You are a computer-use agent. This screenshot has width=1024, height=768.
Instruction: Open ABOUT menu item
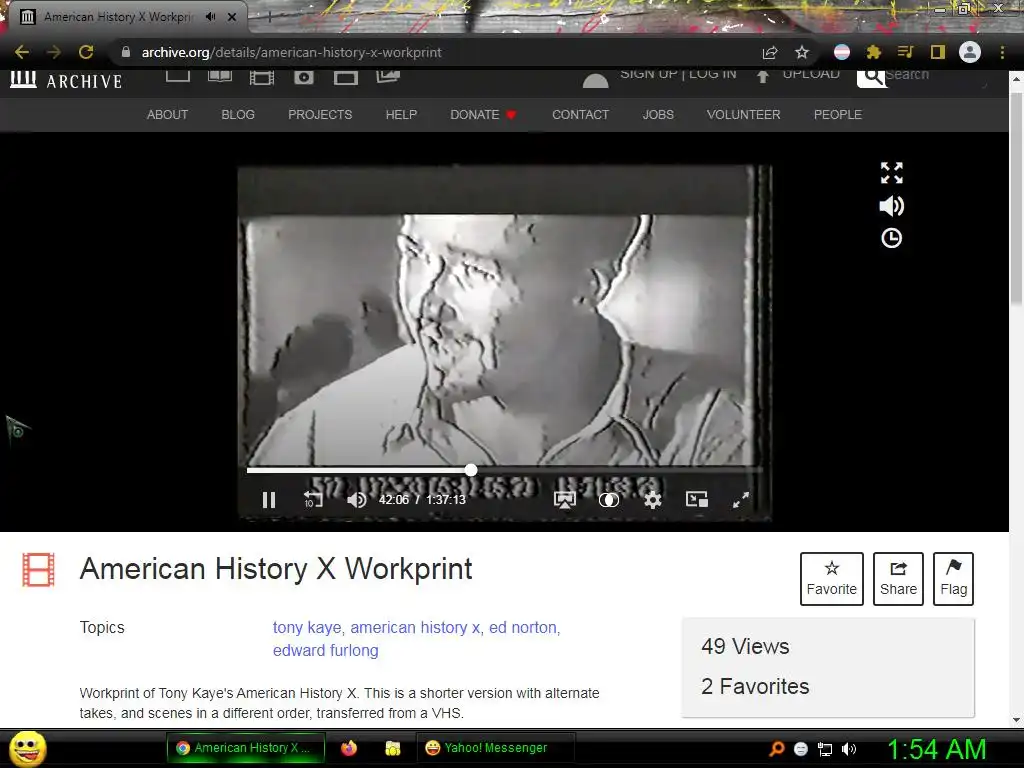point(167,114)
